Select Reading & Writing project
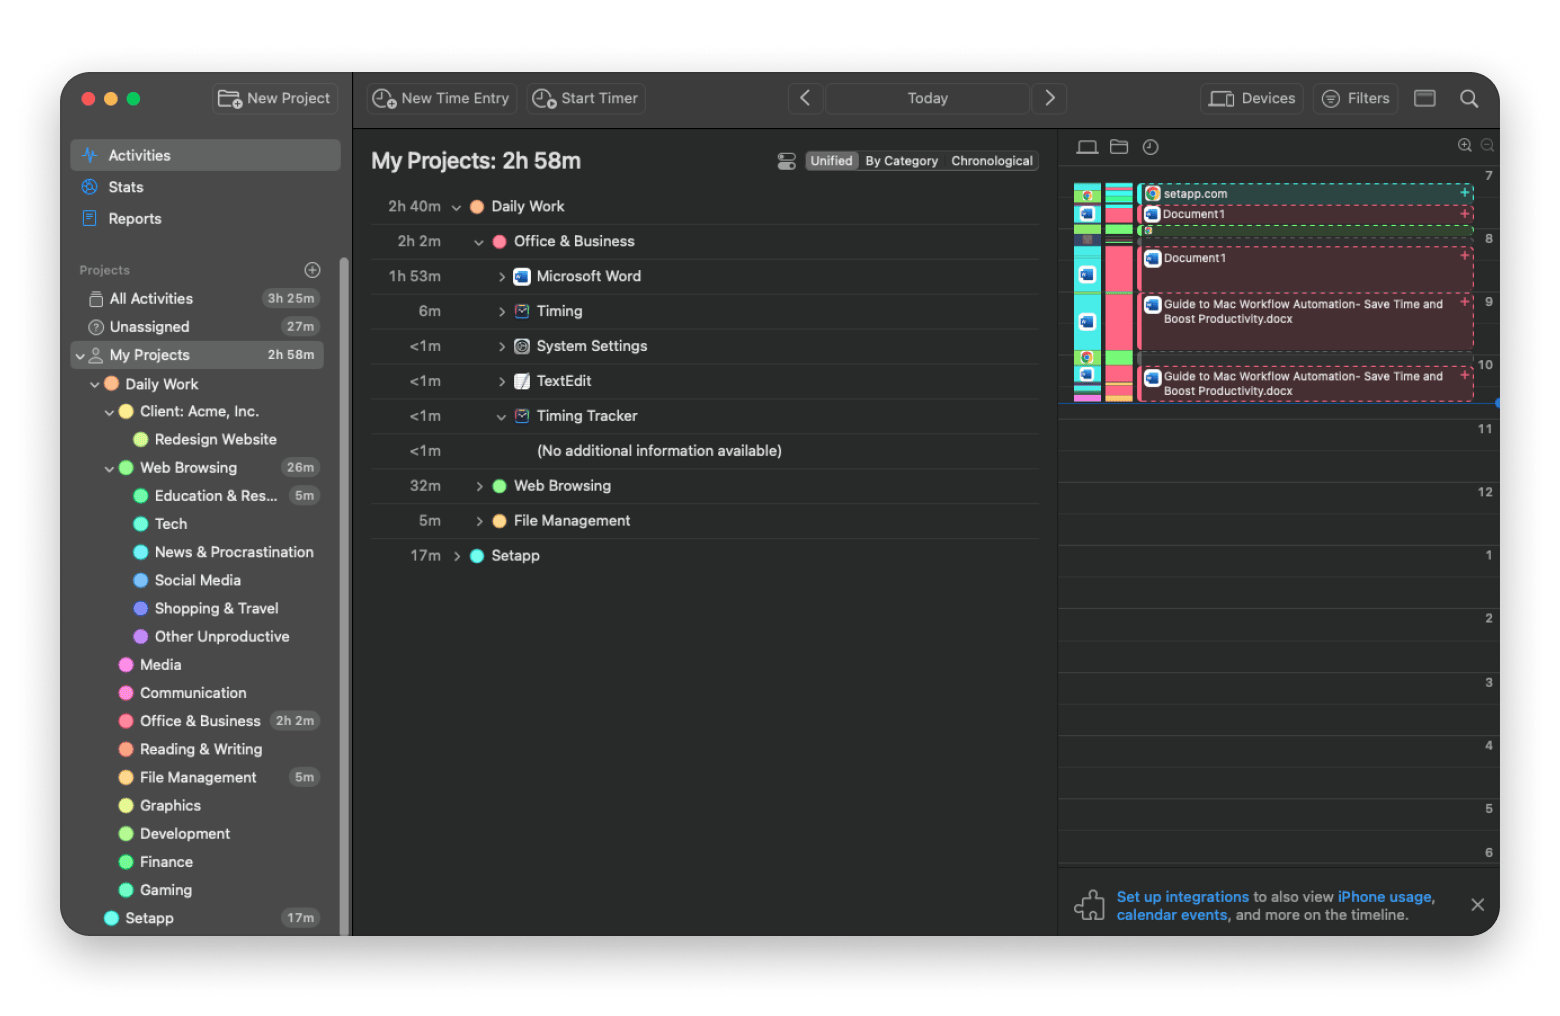Viewport: 1560px width, 1016px height. click(x=200, y=749)
